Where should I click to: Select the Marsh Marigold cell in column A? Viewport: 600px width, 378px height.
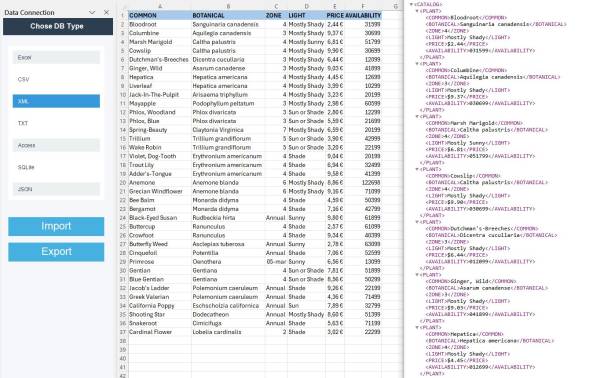tap(160, 42)
